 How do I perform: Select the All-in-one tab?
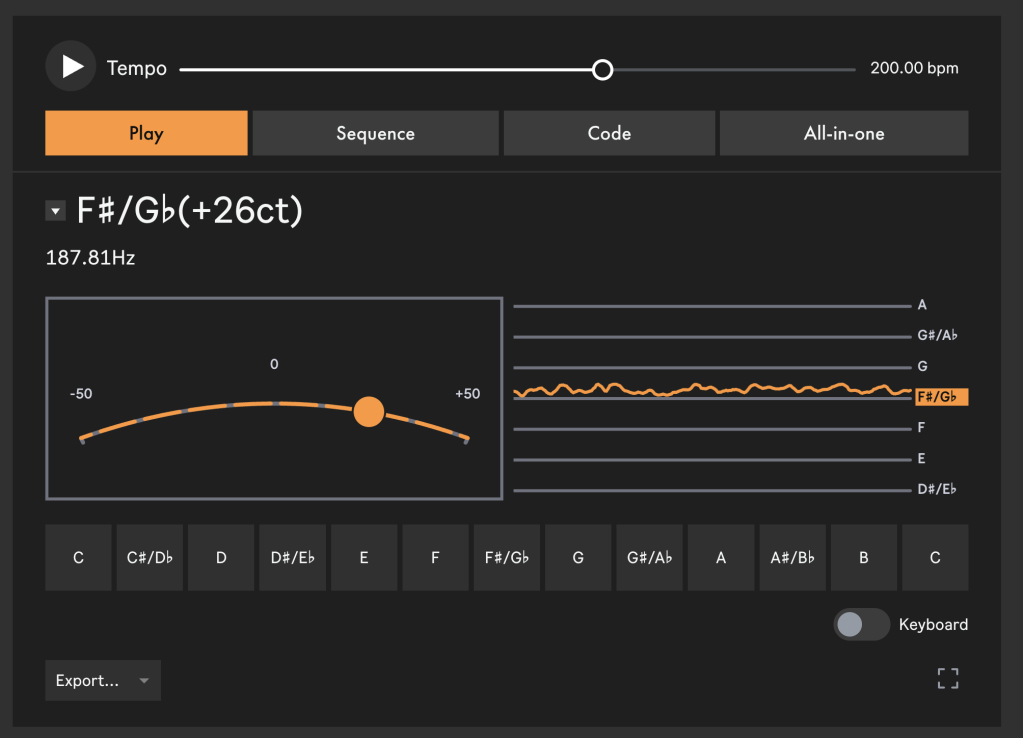844,133
